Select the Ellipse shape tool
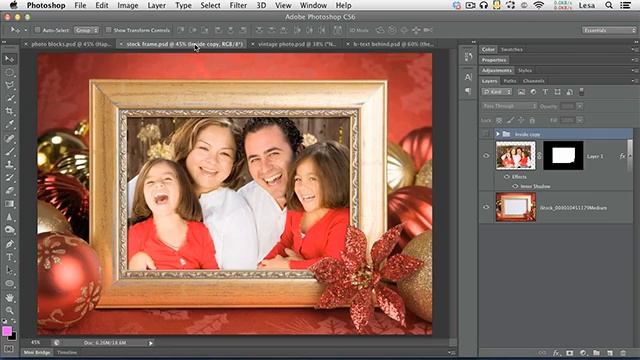 pyautogui.click(x=9, y=283)
